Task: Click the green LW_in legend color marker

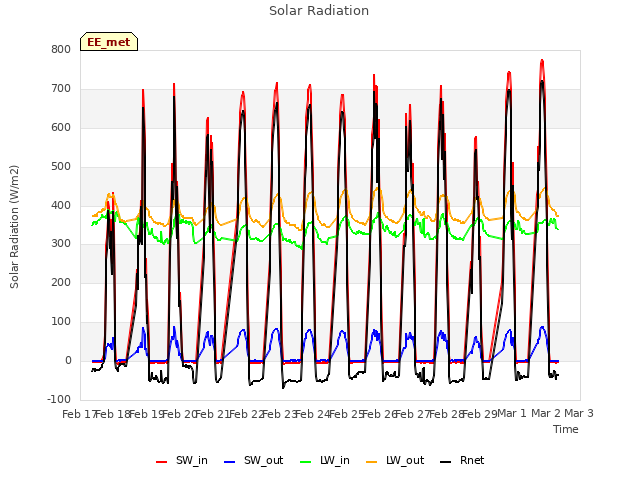Action: (x=306, y=462)
